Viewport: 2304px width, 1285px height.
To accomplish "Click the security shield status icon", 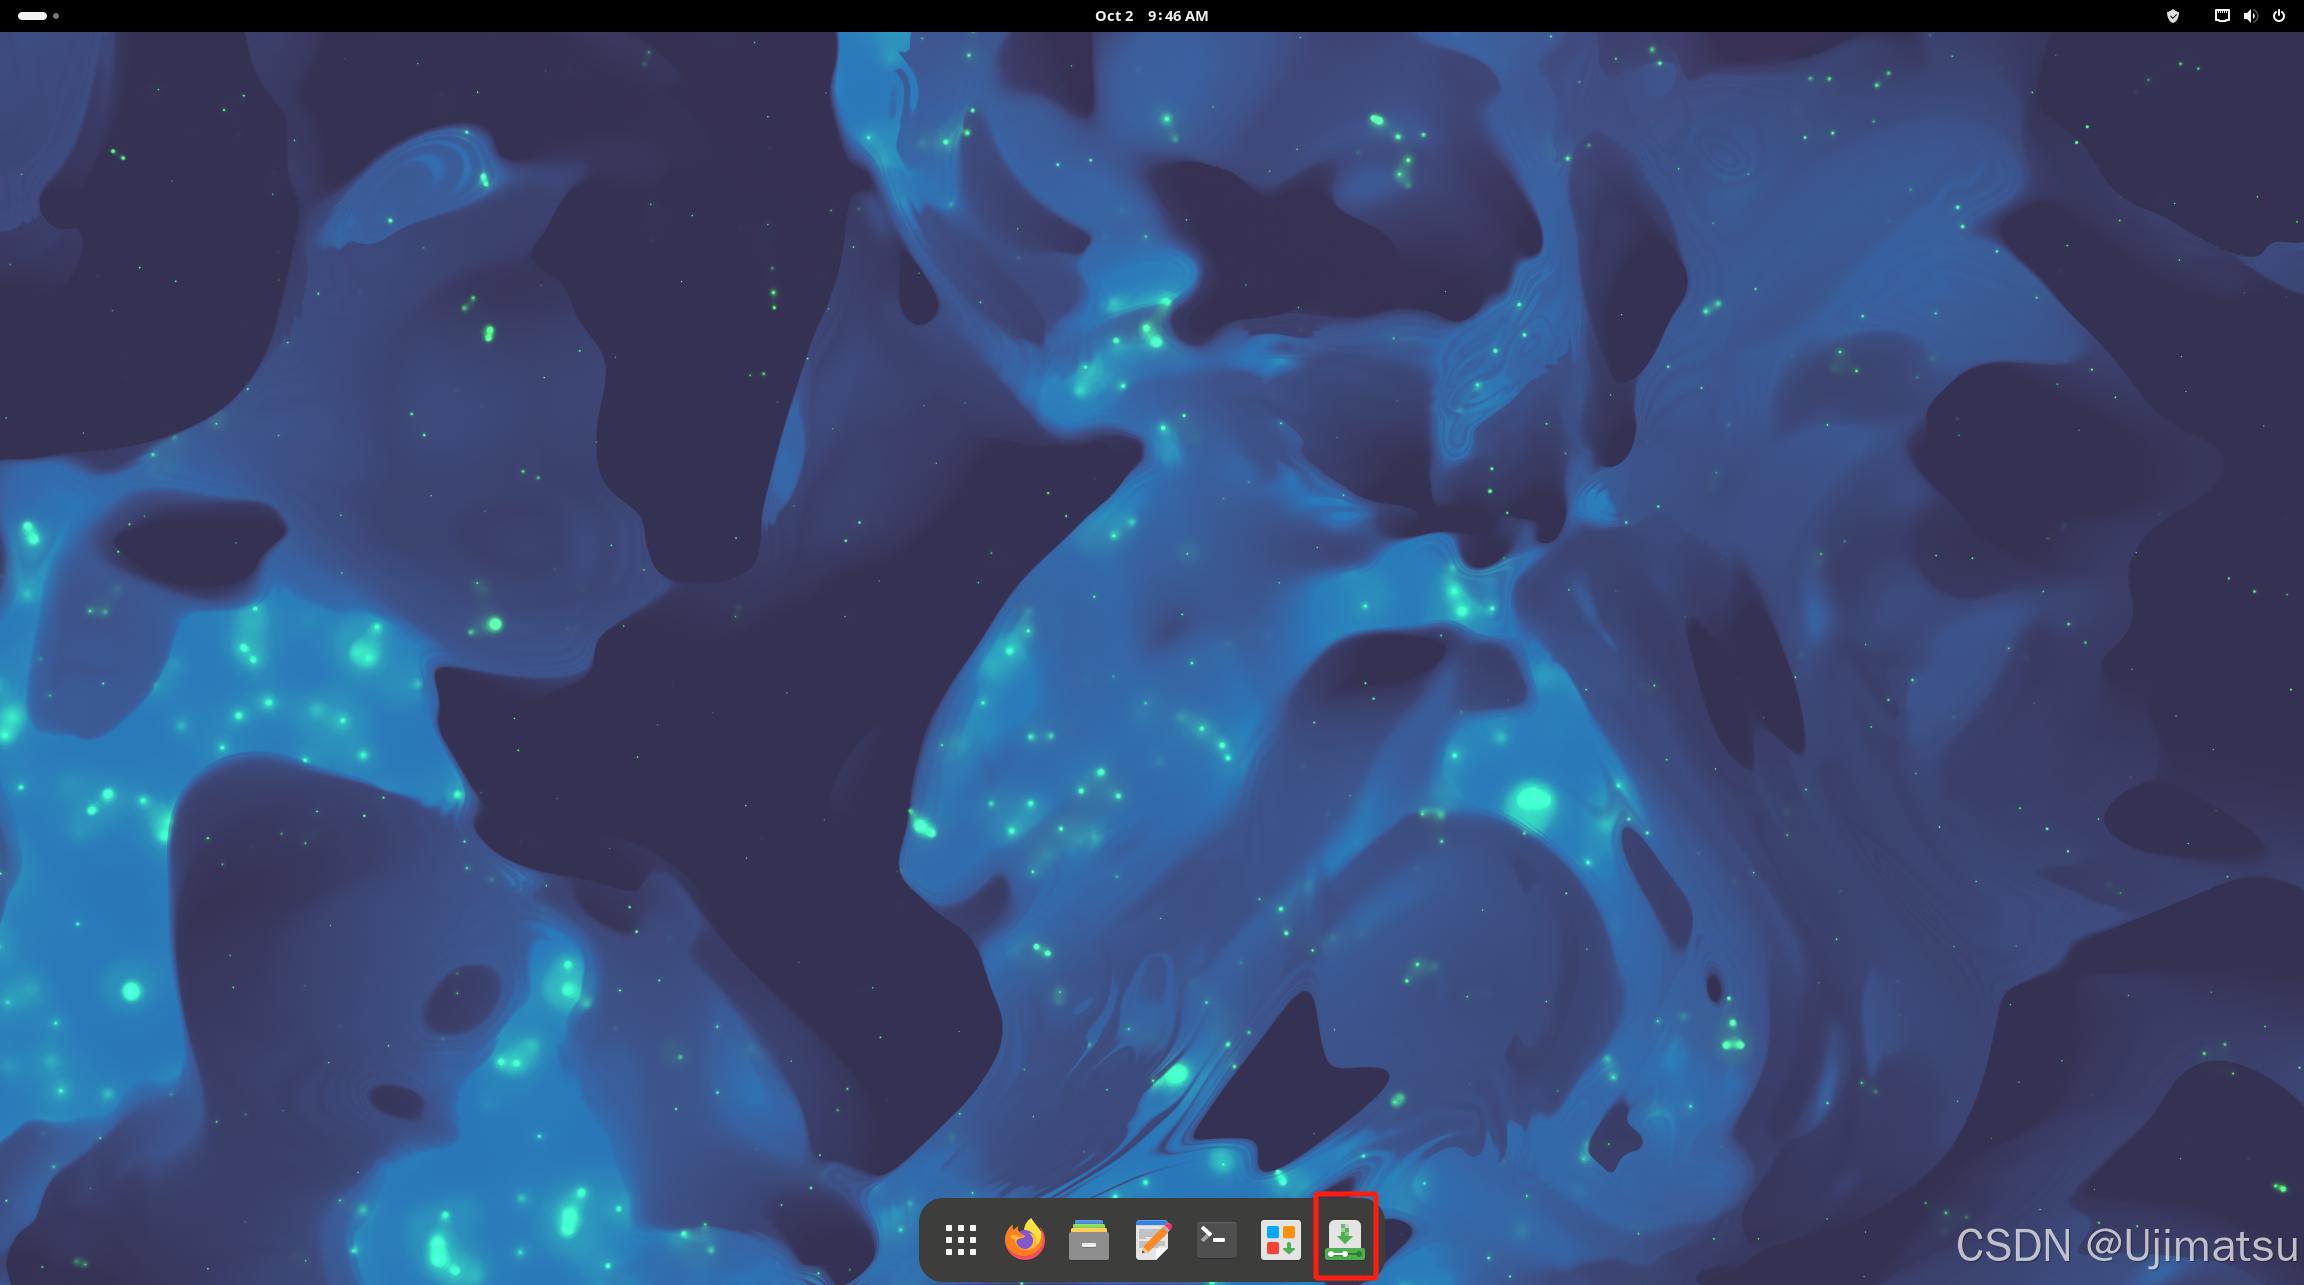I will click(2172, 16).
